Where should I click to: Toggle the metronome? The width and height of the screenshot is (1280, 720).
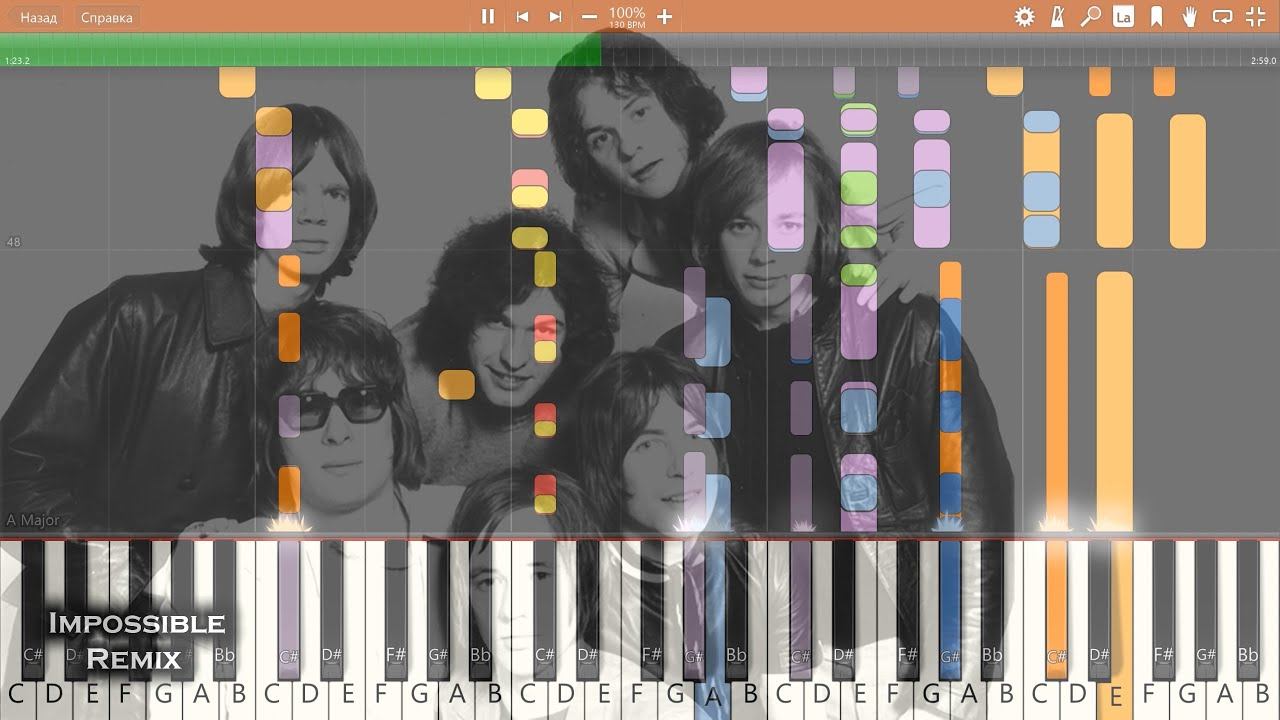[x=1057, y=16]
